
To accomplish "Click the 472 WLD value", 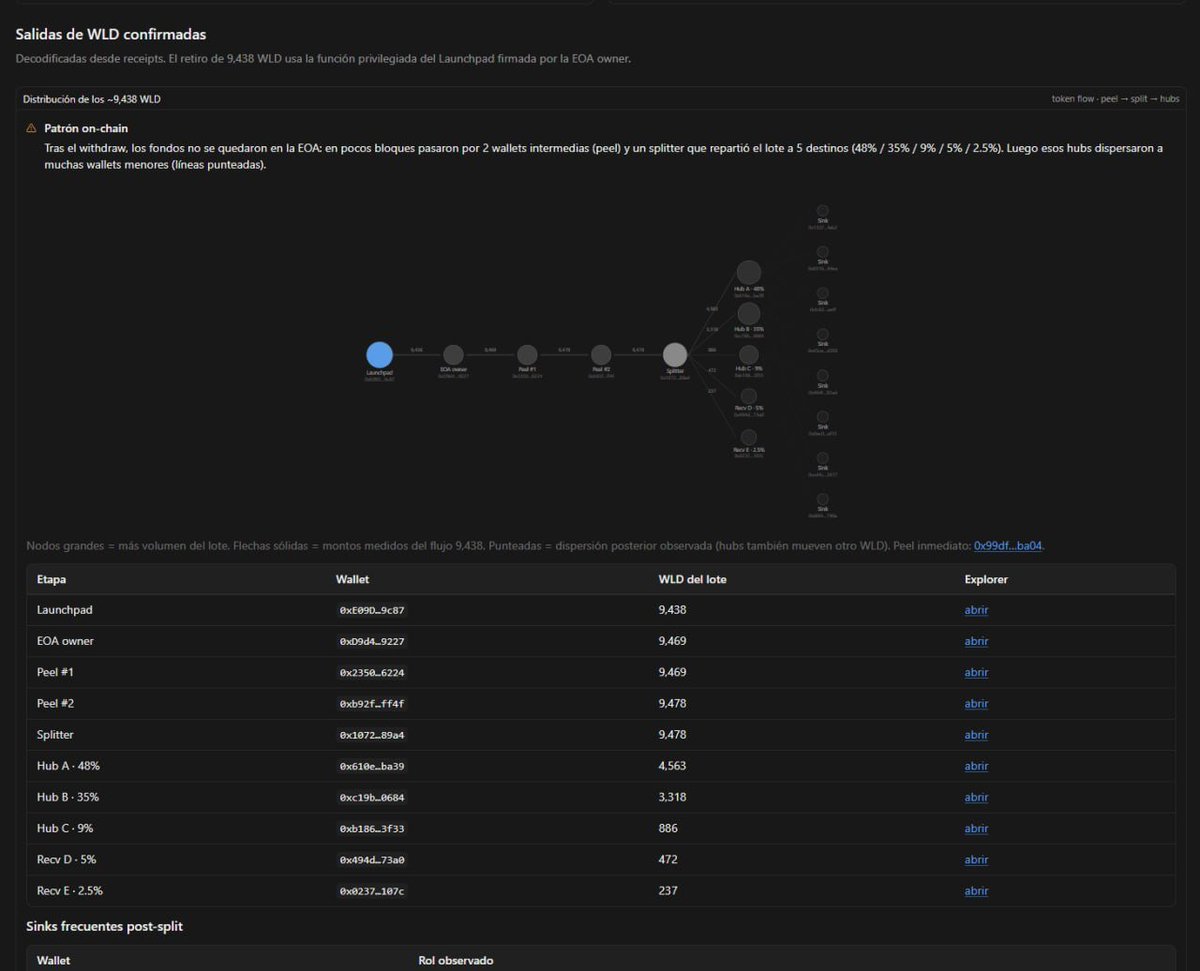I will (x=668, y=860).
